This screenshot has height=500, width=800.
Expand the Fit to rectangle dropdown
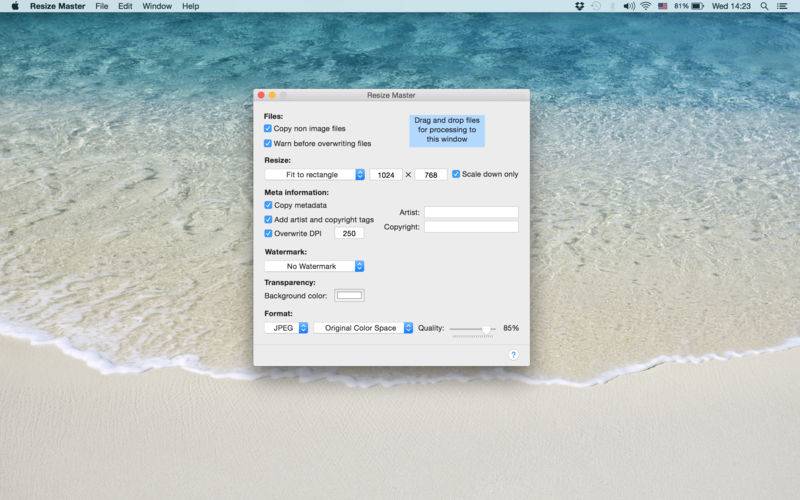[314, 174]
